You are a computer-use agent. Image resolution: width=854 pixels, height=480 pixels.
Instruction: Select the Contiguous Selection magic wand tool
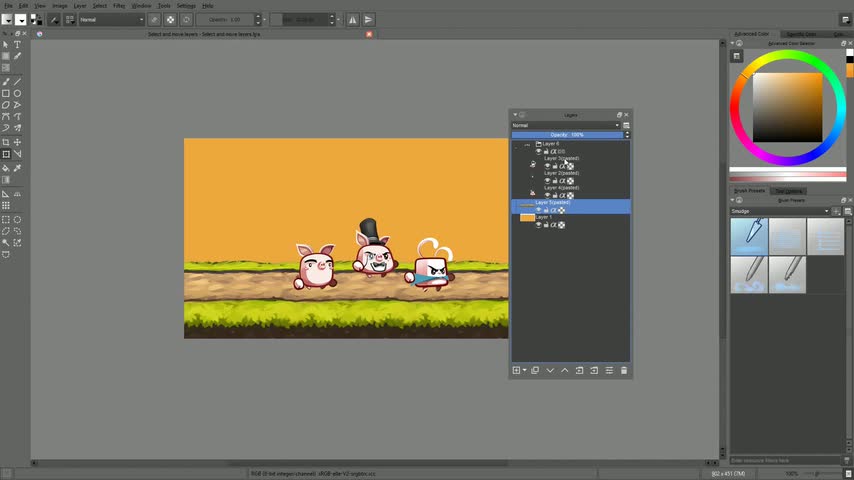[x=5, y=243]
